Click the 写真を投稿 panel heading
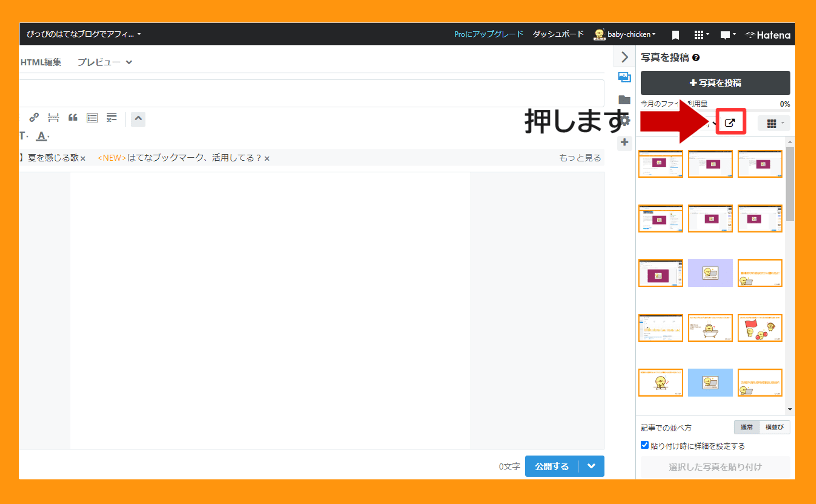816x504 pixels. (665, 57)
